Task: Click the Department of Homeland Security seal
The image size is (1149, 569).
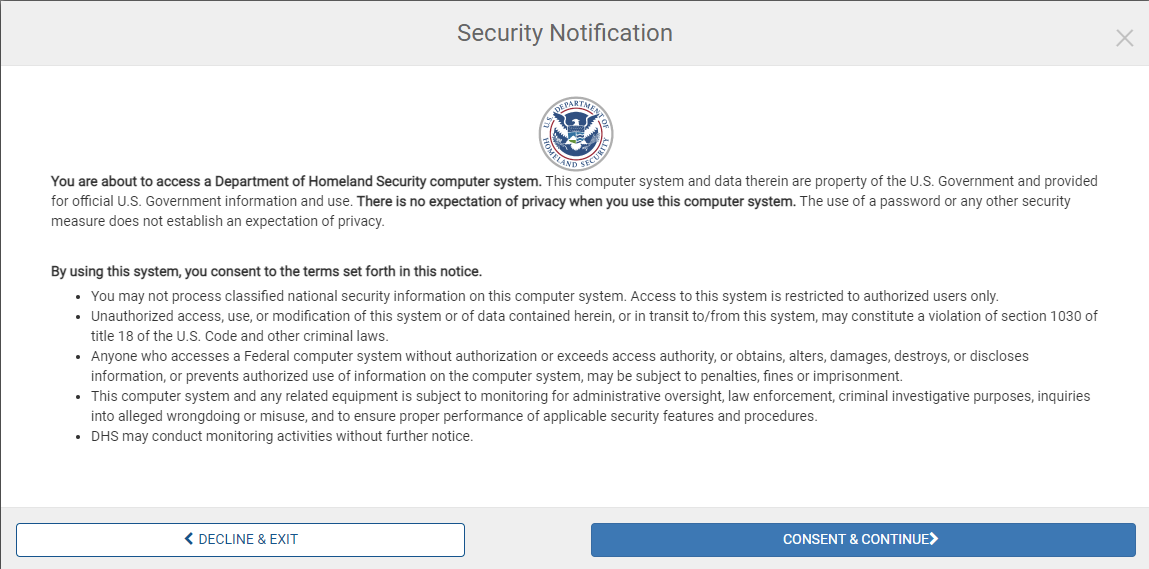Action: [x=575, y=134]
